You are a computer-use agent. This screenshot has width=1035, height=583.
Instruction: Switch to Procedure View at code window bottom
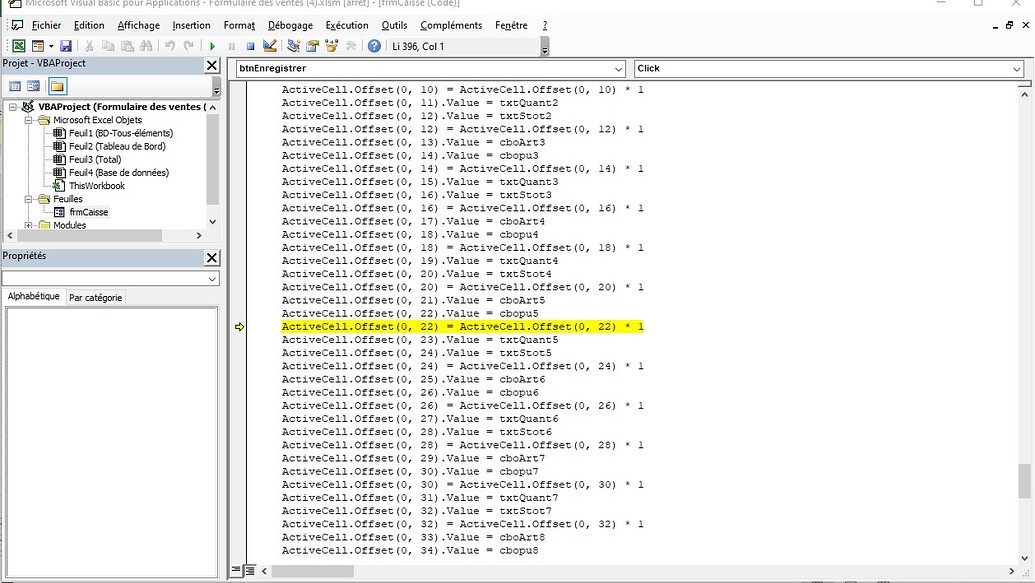(x=237, y=569)
